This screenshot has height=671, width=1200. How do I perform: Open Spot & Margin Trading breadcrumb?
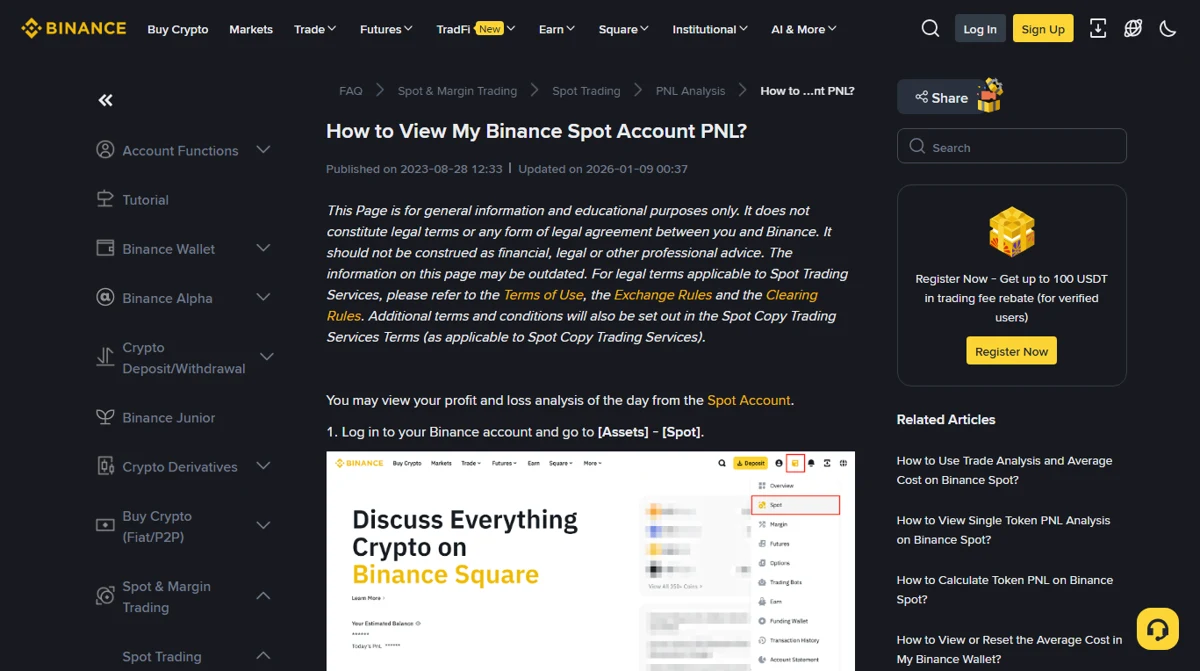point(457,91)
